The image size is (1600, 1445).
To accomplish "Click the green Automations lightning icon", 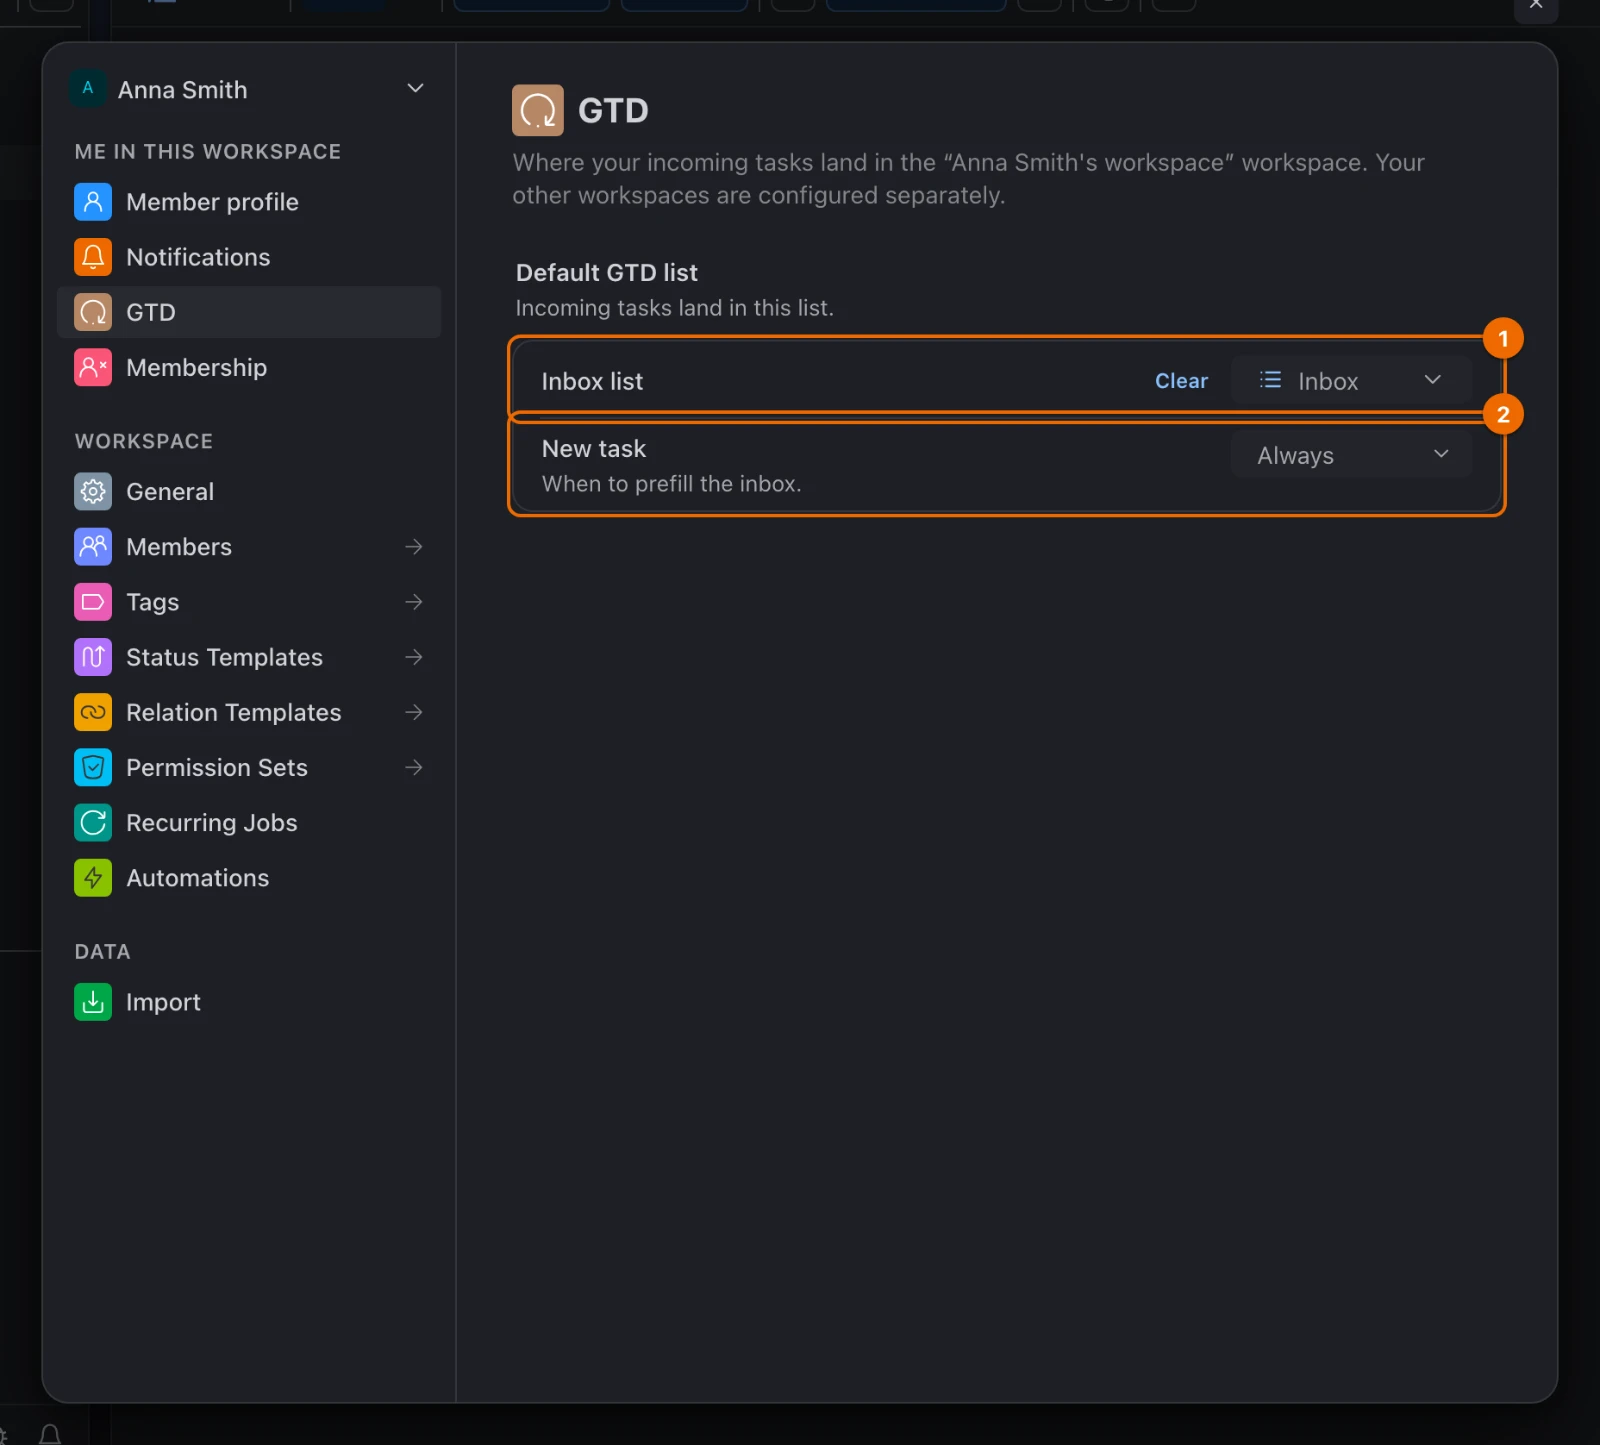I will point(93,877).
